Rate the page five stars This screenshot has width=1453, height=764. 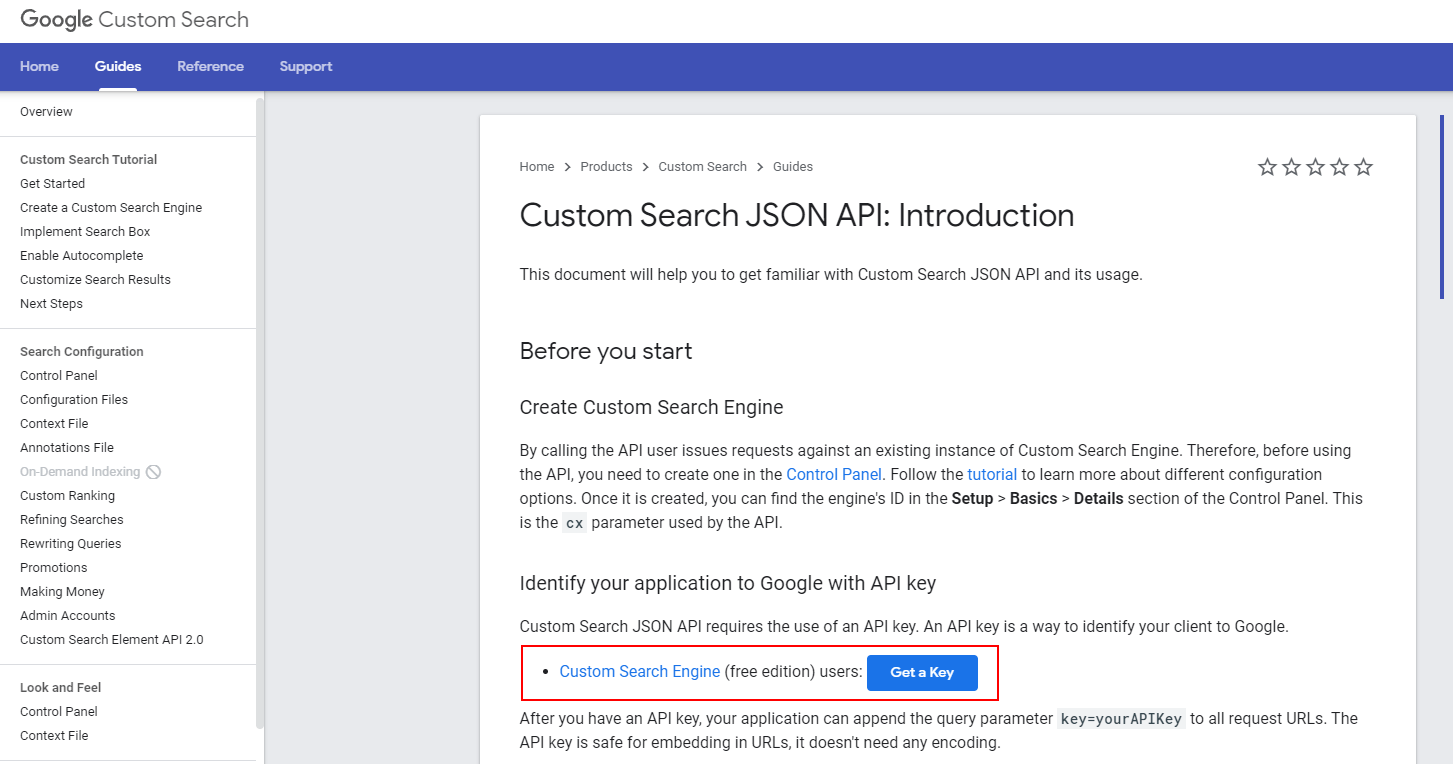tap(1363, 167)
